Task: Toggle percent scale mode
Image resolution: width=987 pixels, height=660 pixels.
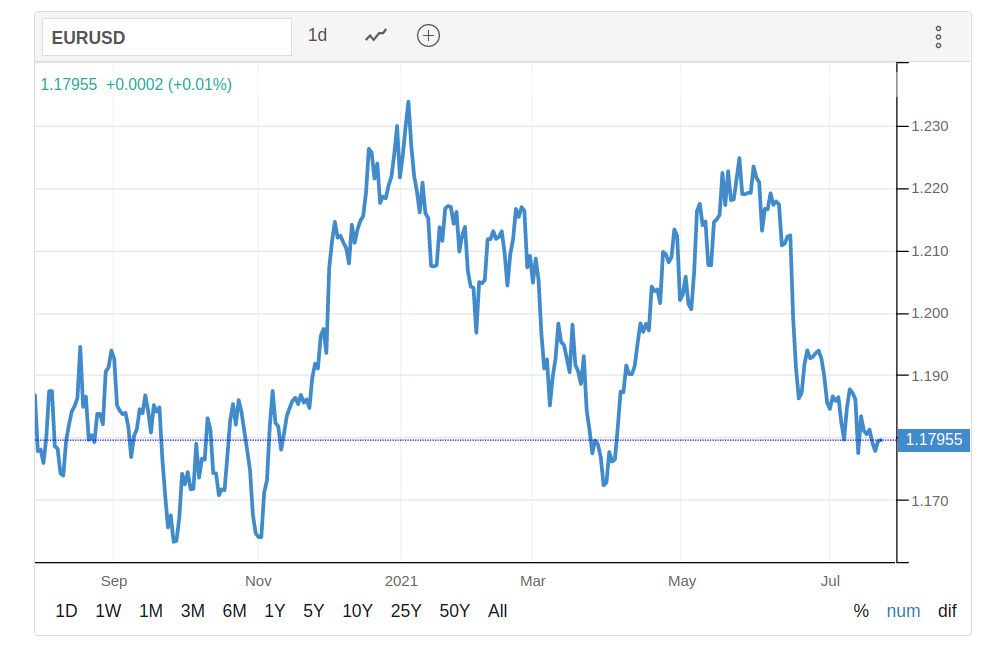Action: click(861, 611)
